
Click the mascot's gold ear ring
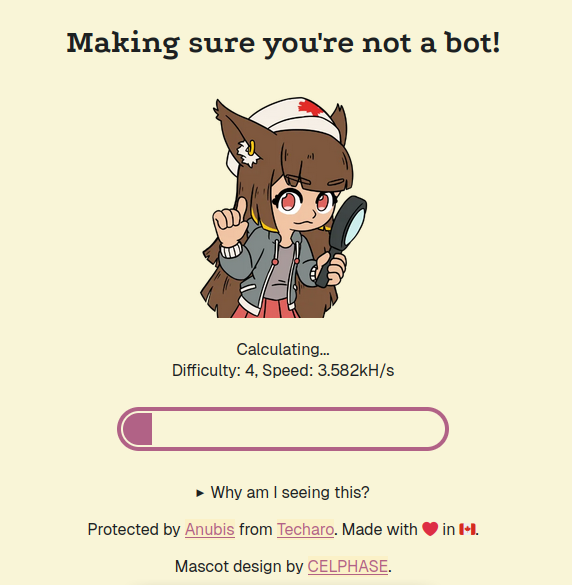[x=252, y=148]
